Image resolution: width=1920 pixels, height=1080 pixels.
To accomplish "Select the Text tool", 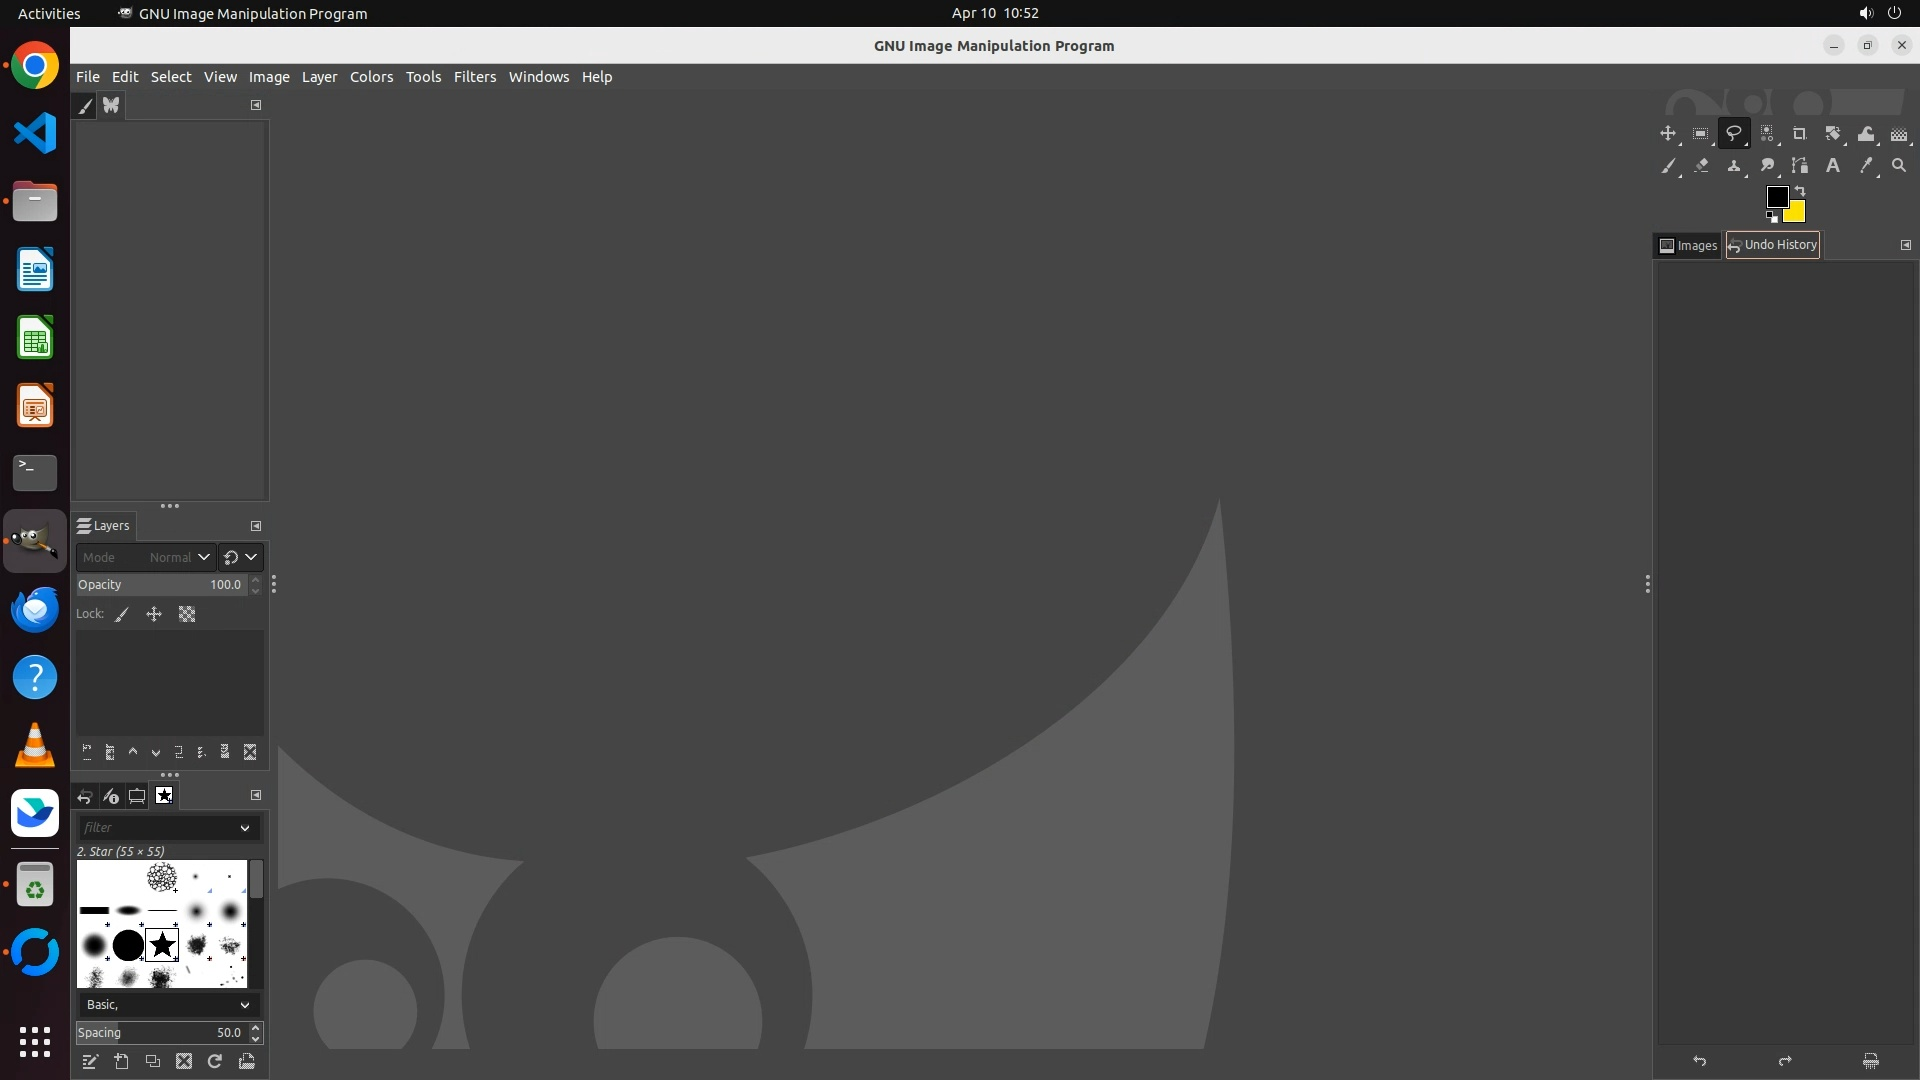I will [x=1832, y=166].
